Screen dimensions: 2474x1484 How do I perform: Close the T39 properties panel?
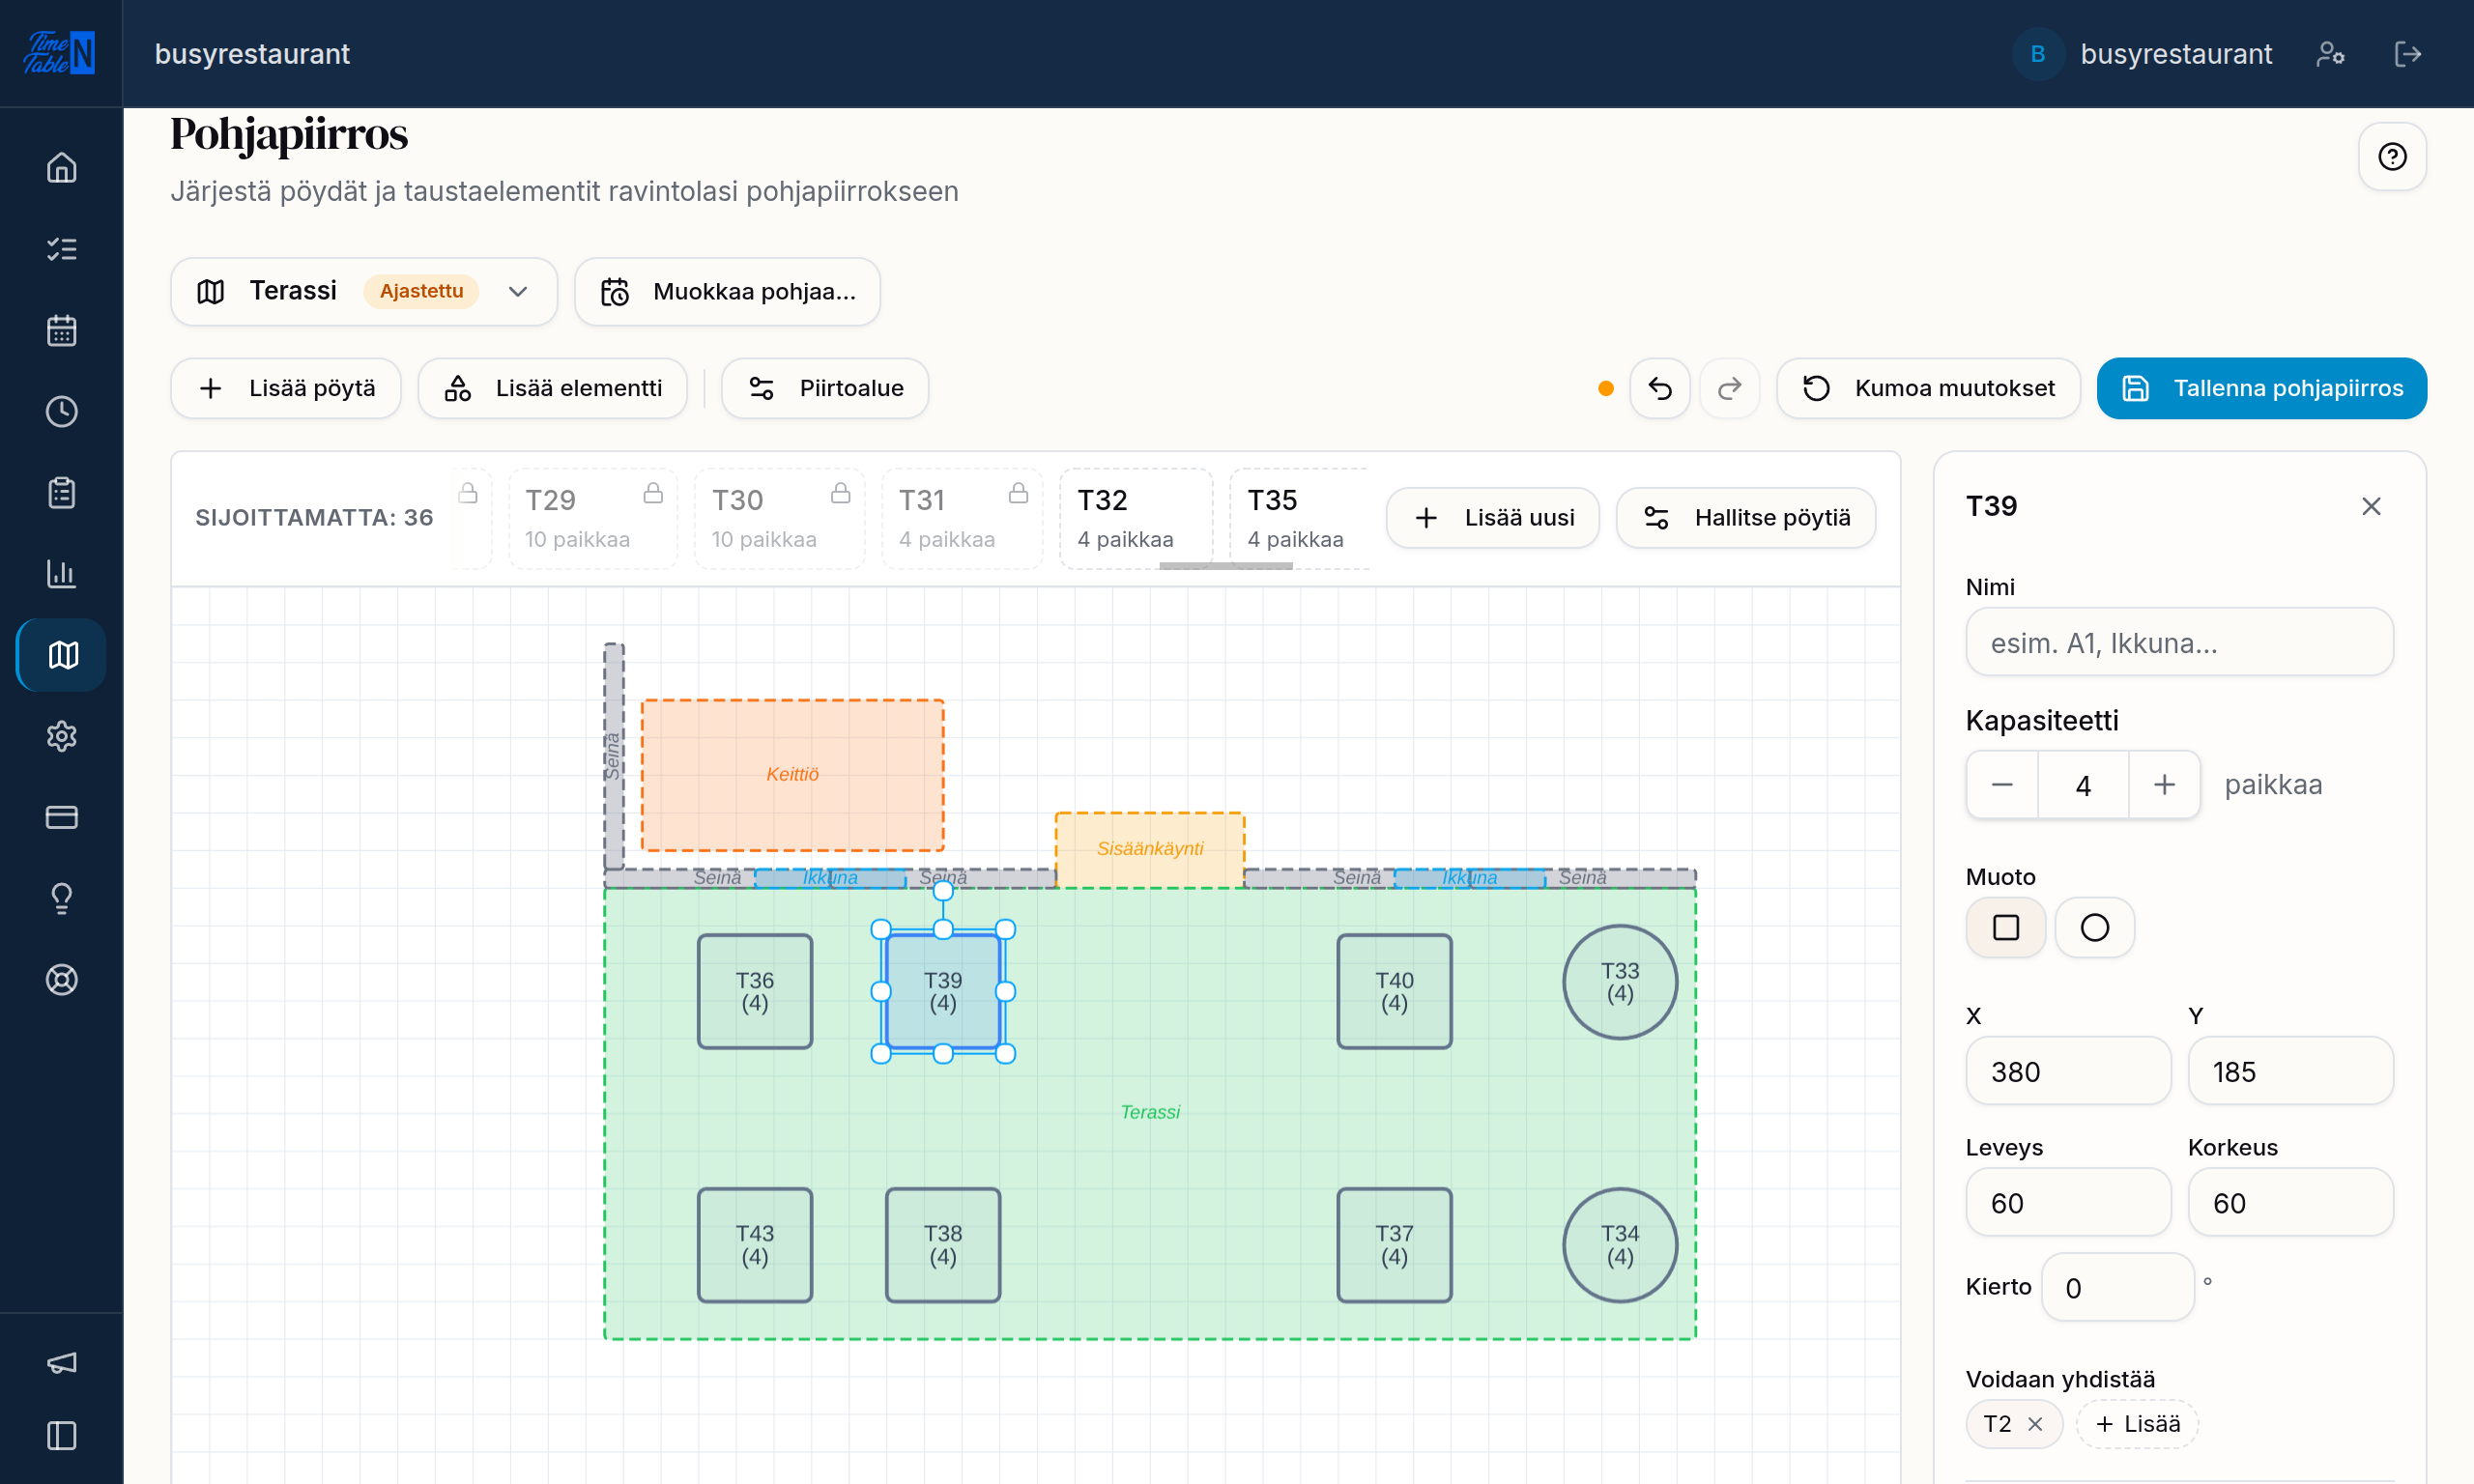tap(2371, 506)
